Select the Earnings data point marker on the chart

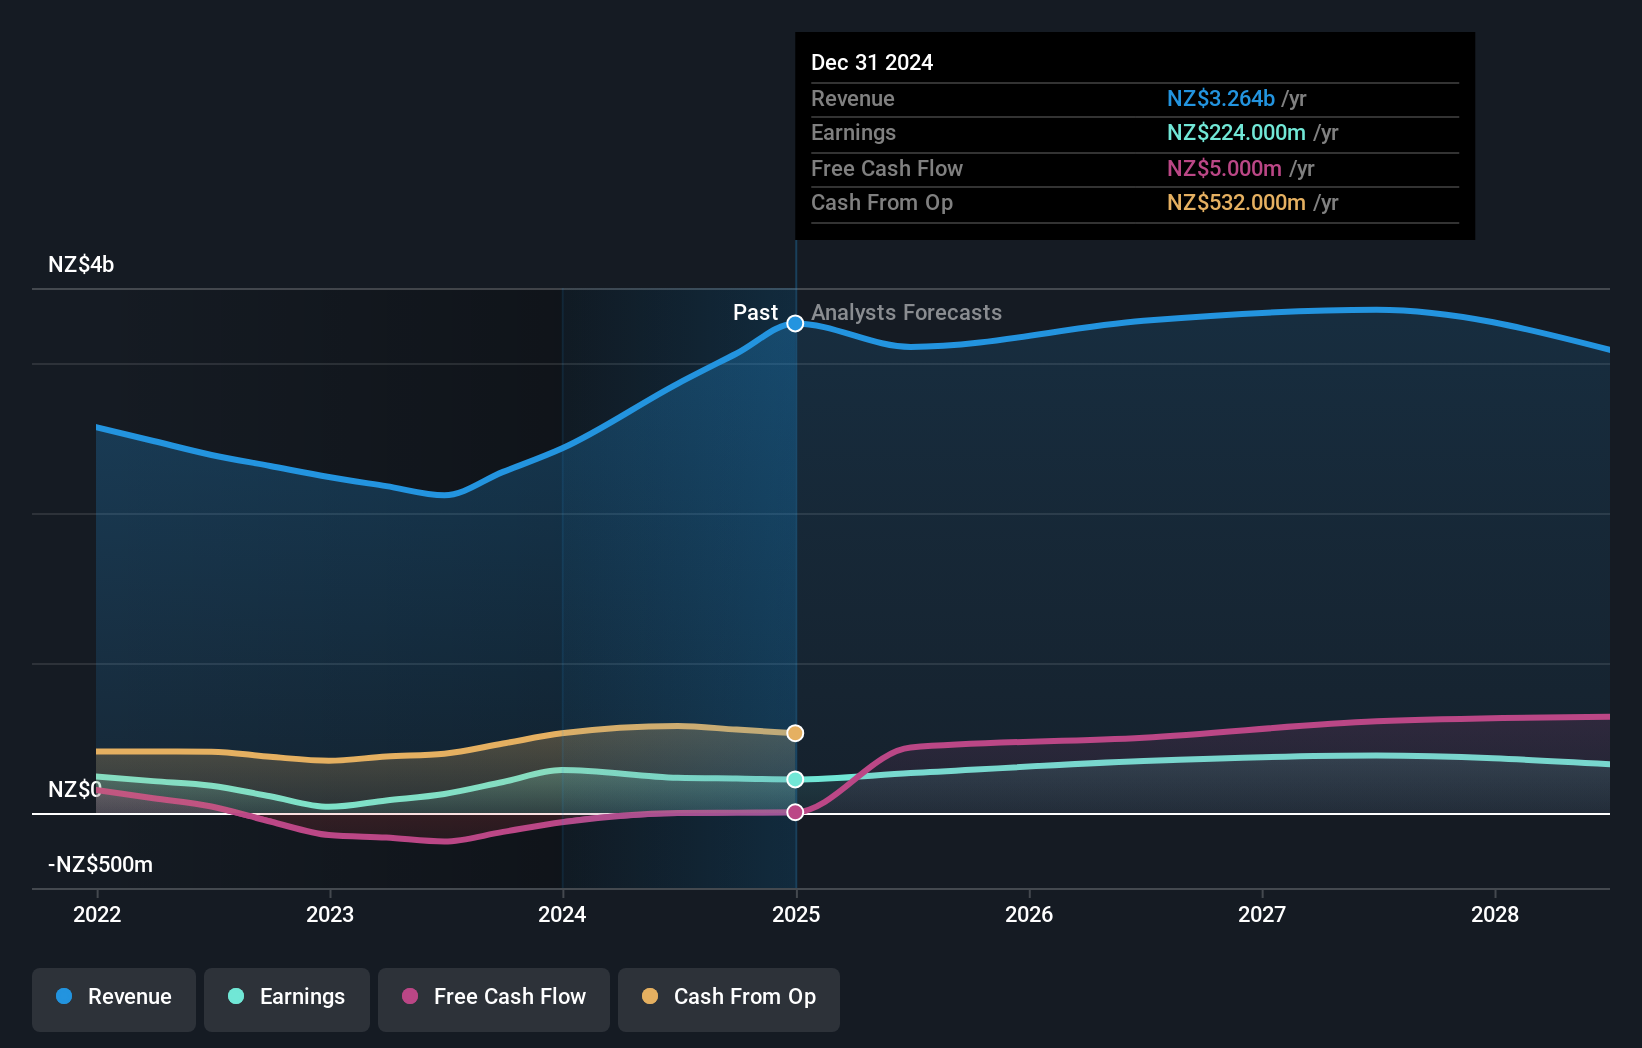795,779
